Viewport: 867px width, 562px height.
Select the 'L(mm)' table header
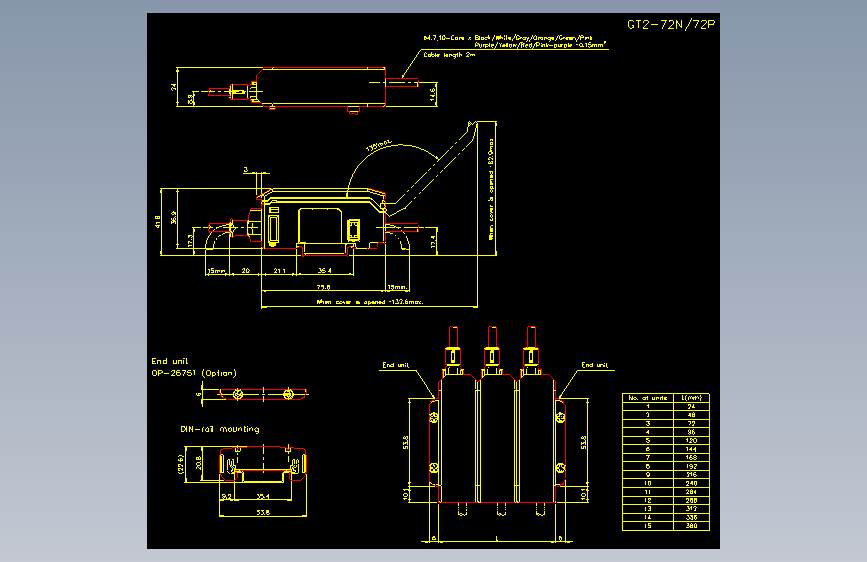tap(691, 398)
